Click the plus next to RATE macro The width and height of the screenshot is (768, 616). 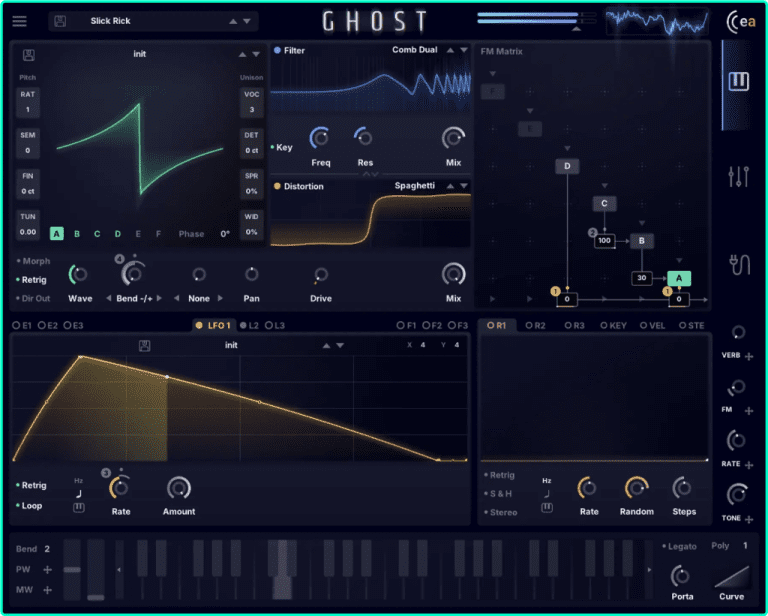749,465
